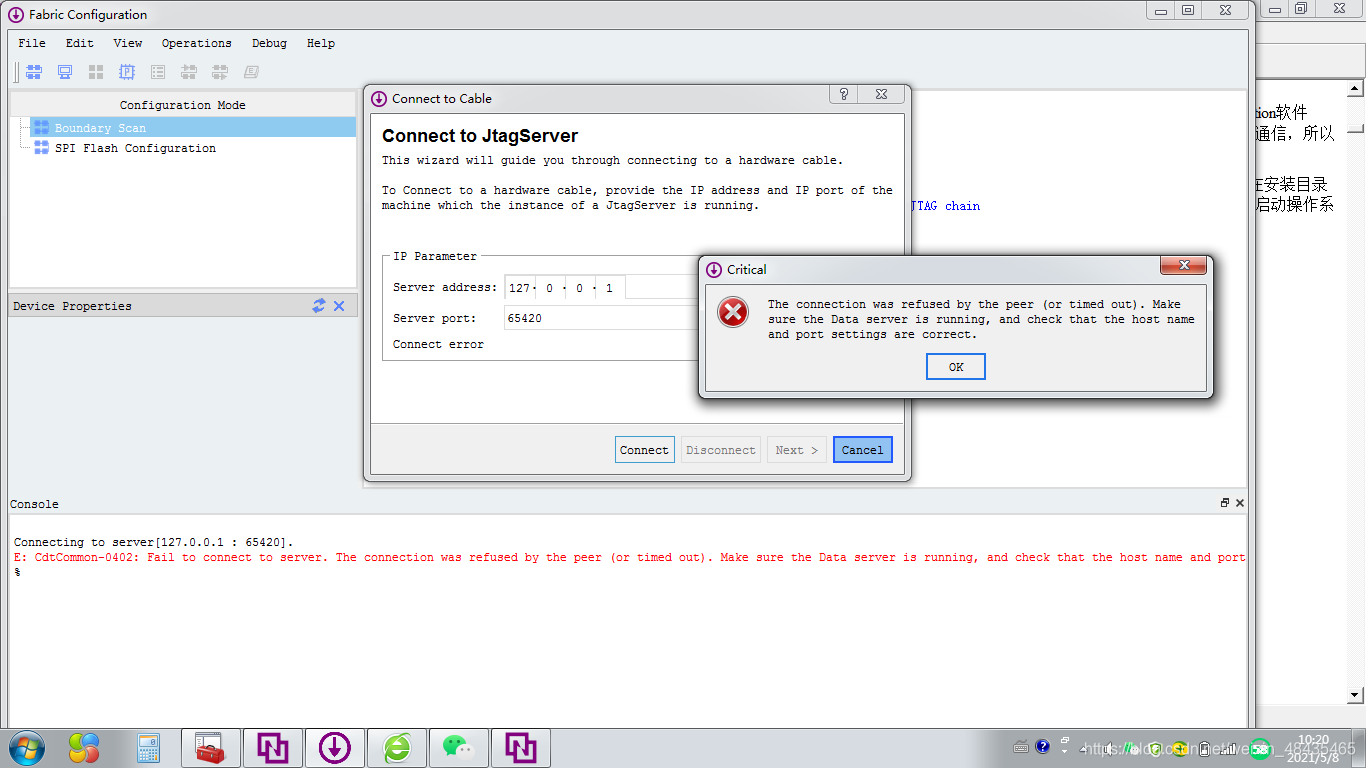Click the grey 'E' erase toolbar icon

click(251, 72)
